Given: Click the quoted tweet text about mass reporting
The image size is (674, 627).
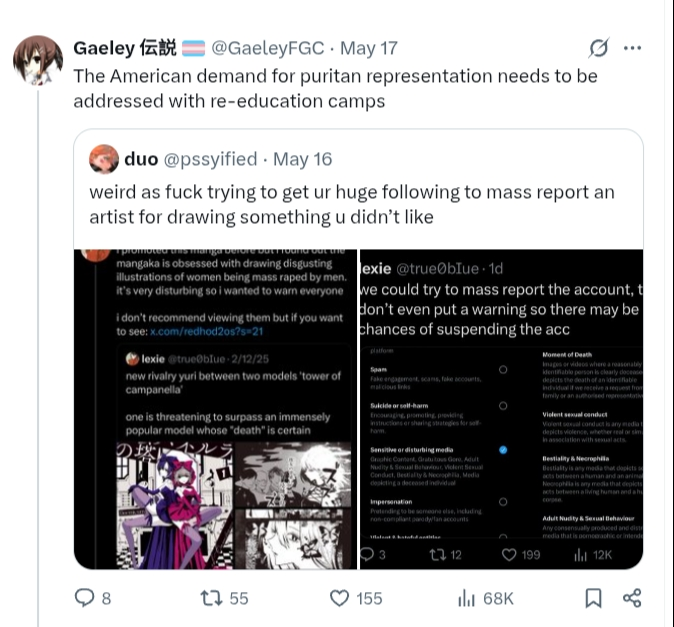Looking at the screenshot, I should (351, 204).
